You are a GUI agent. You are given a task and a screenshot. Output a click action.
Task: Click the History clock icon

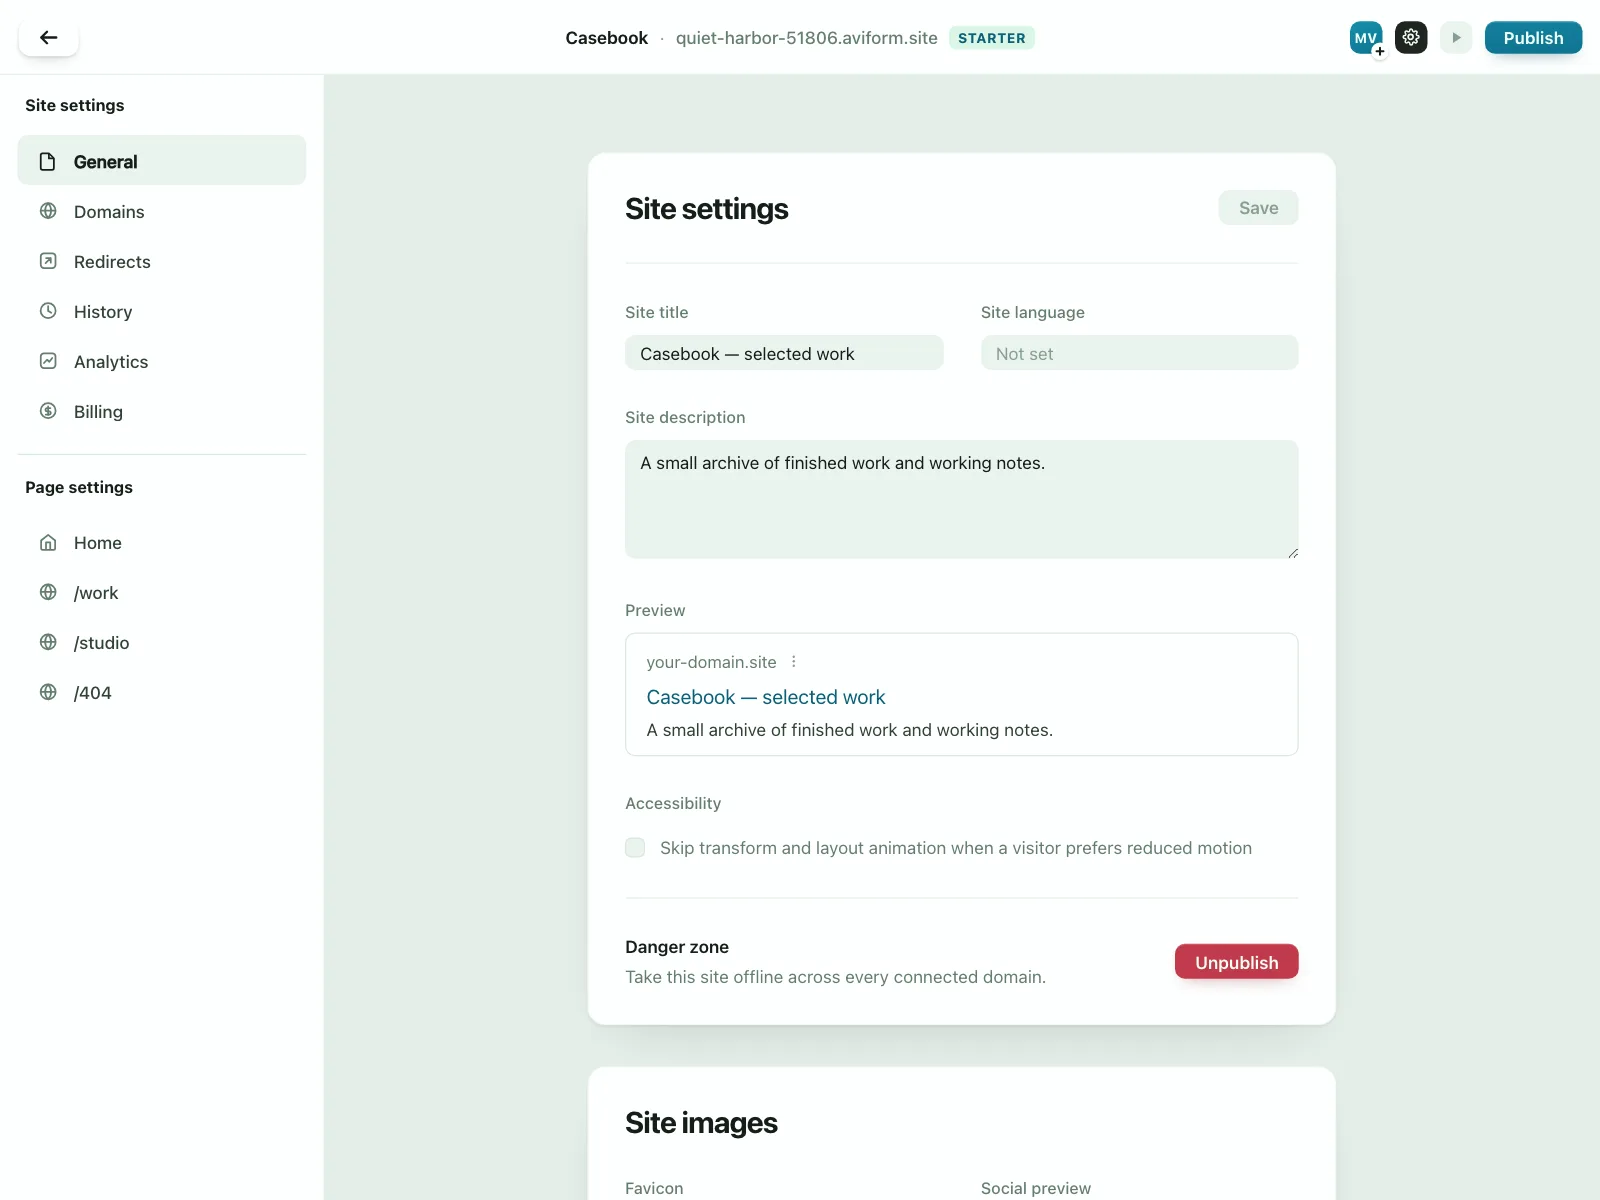point(48,311)
